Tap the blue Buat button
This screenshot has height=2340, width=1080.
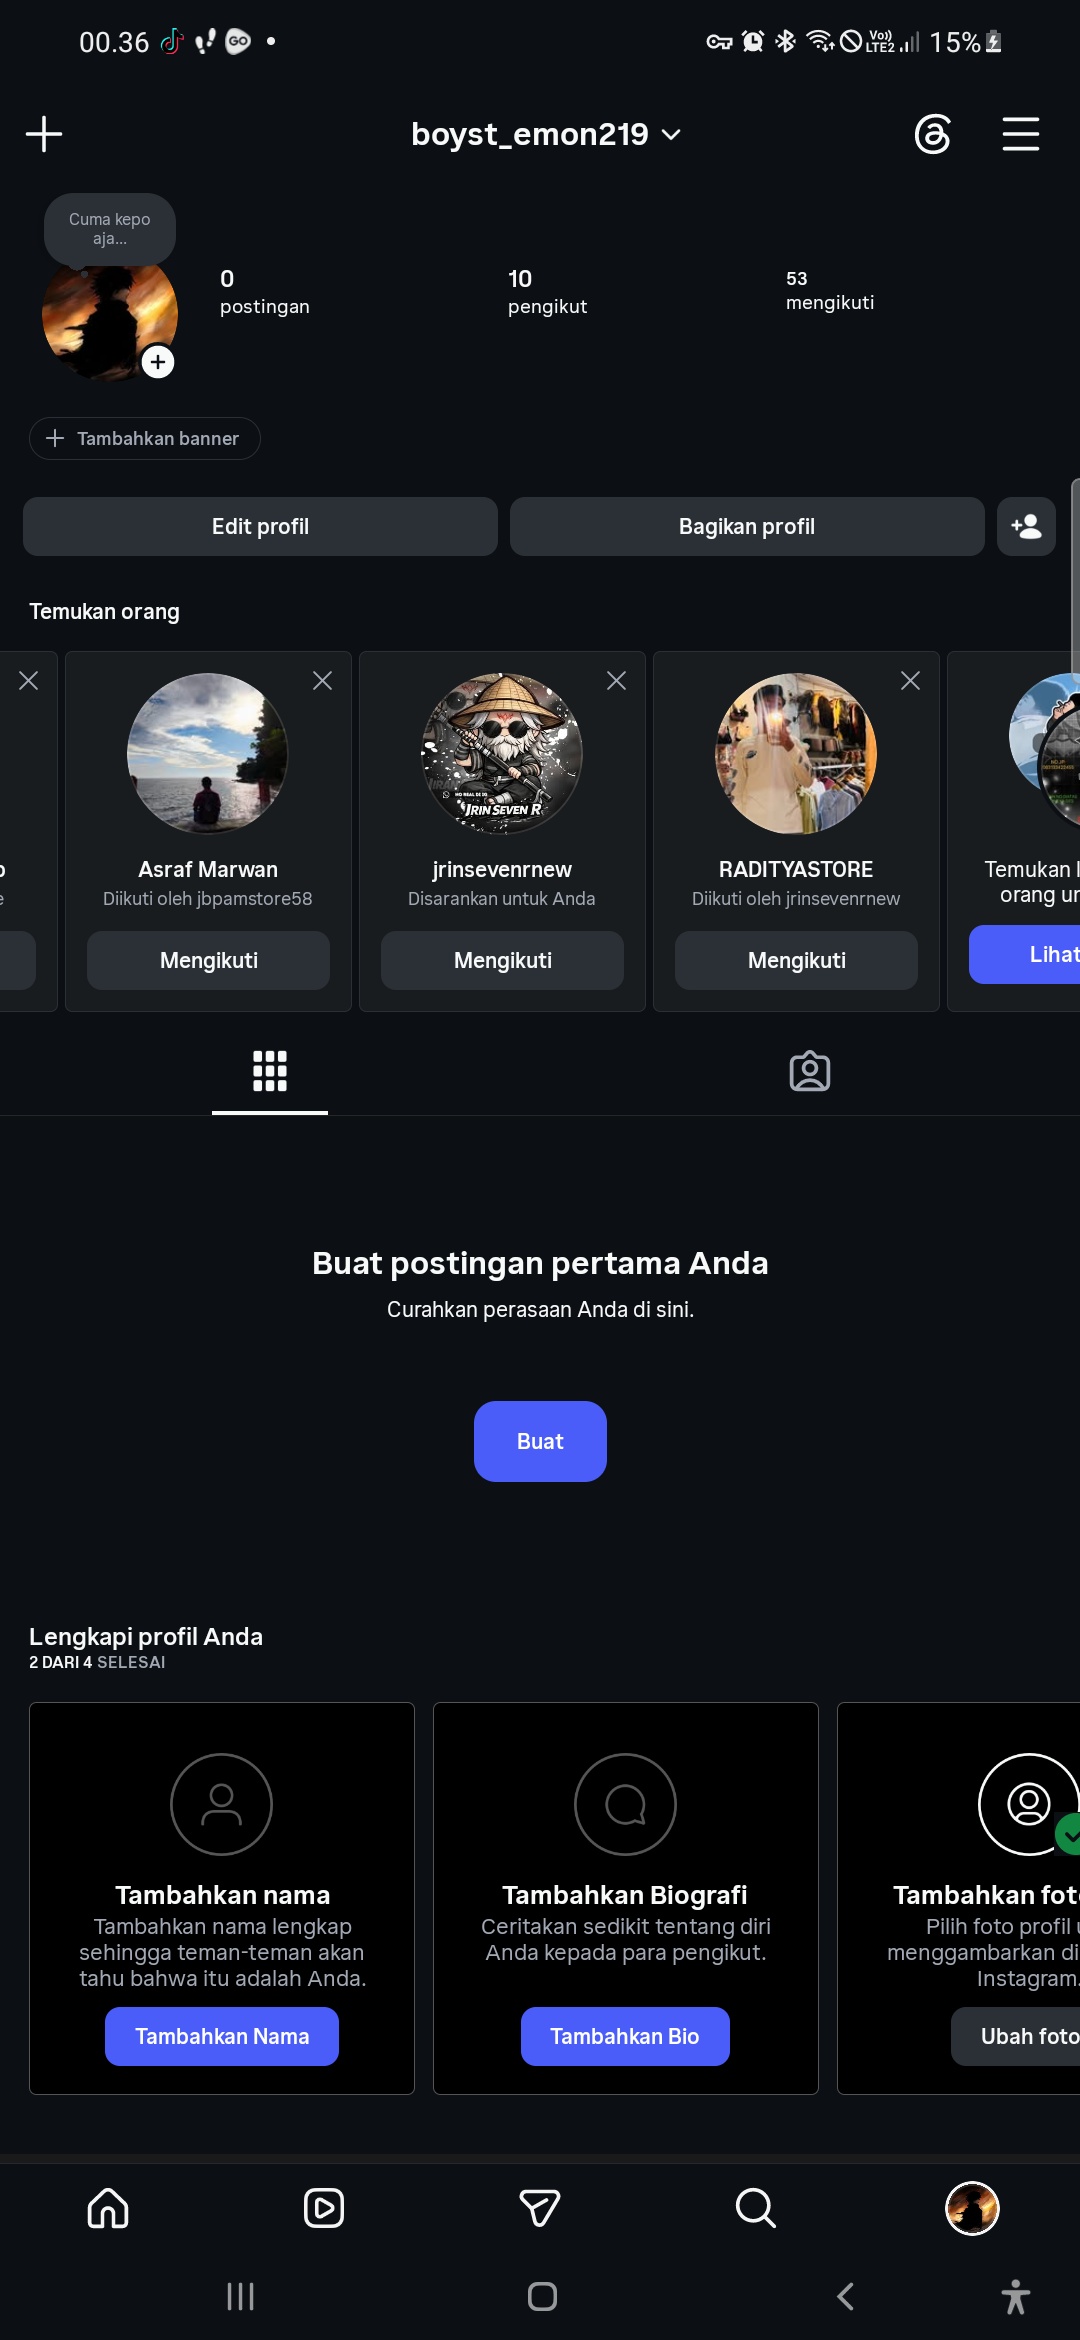pyautogui.click(x=540, y=1441)
